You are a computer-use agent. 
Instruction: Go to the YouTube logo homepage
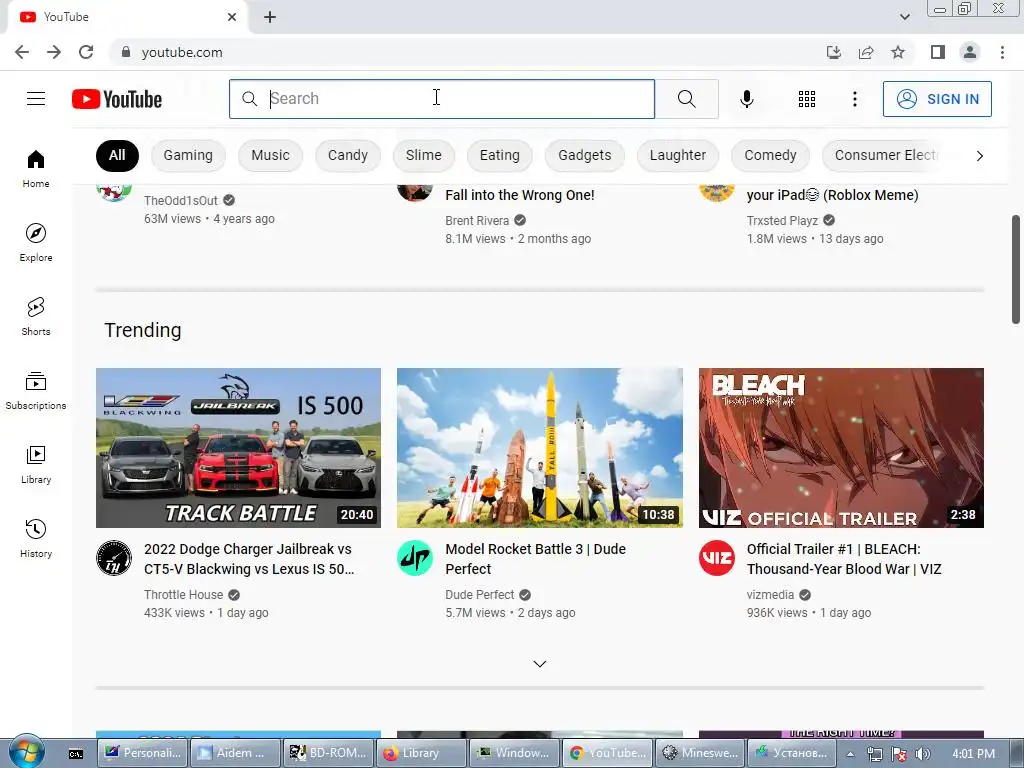117,99
